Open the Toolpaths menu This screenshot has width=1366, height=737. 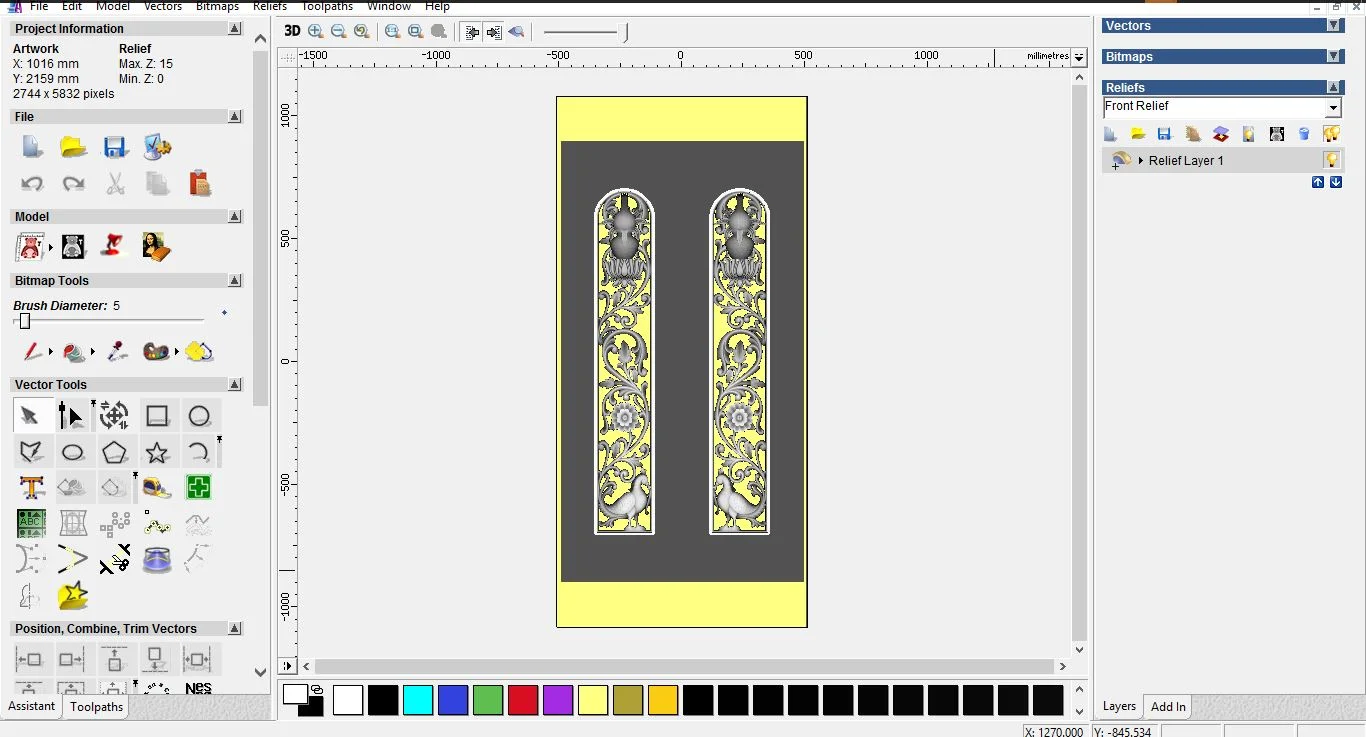pyautogui.click(x=328, y=6)
